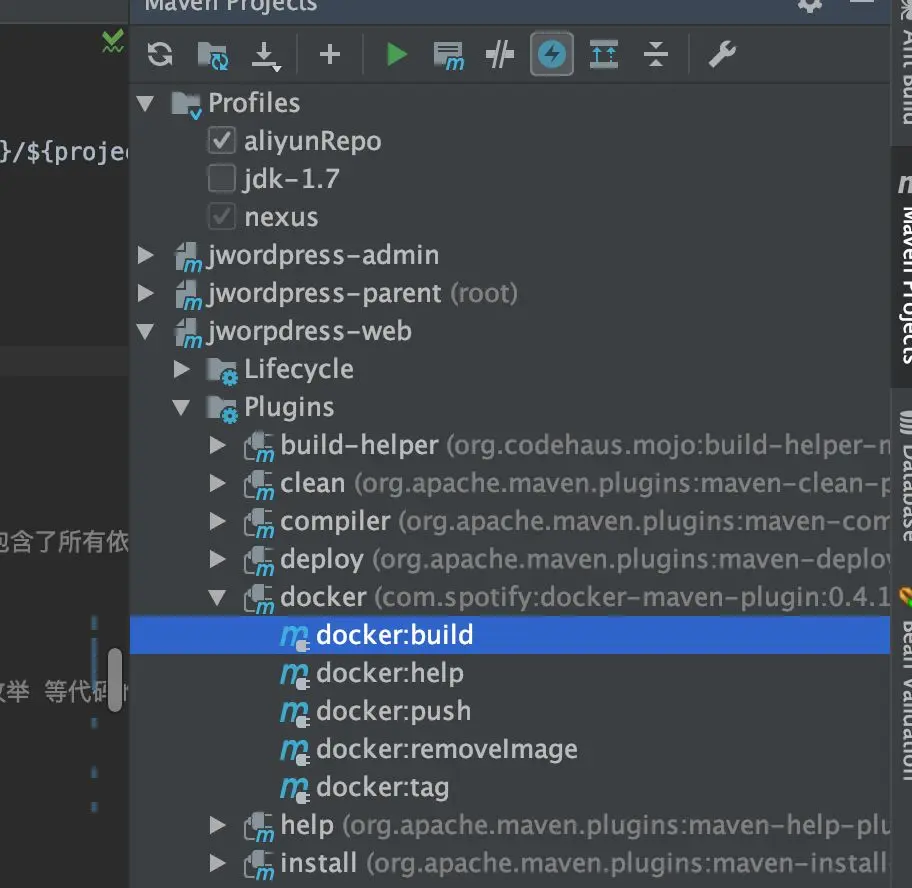Enable the jdk-1.7 profile checkbox

(x=222, y=178)
